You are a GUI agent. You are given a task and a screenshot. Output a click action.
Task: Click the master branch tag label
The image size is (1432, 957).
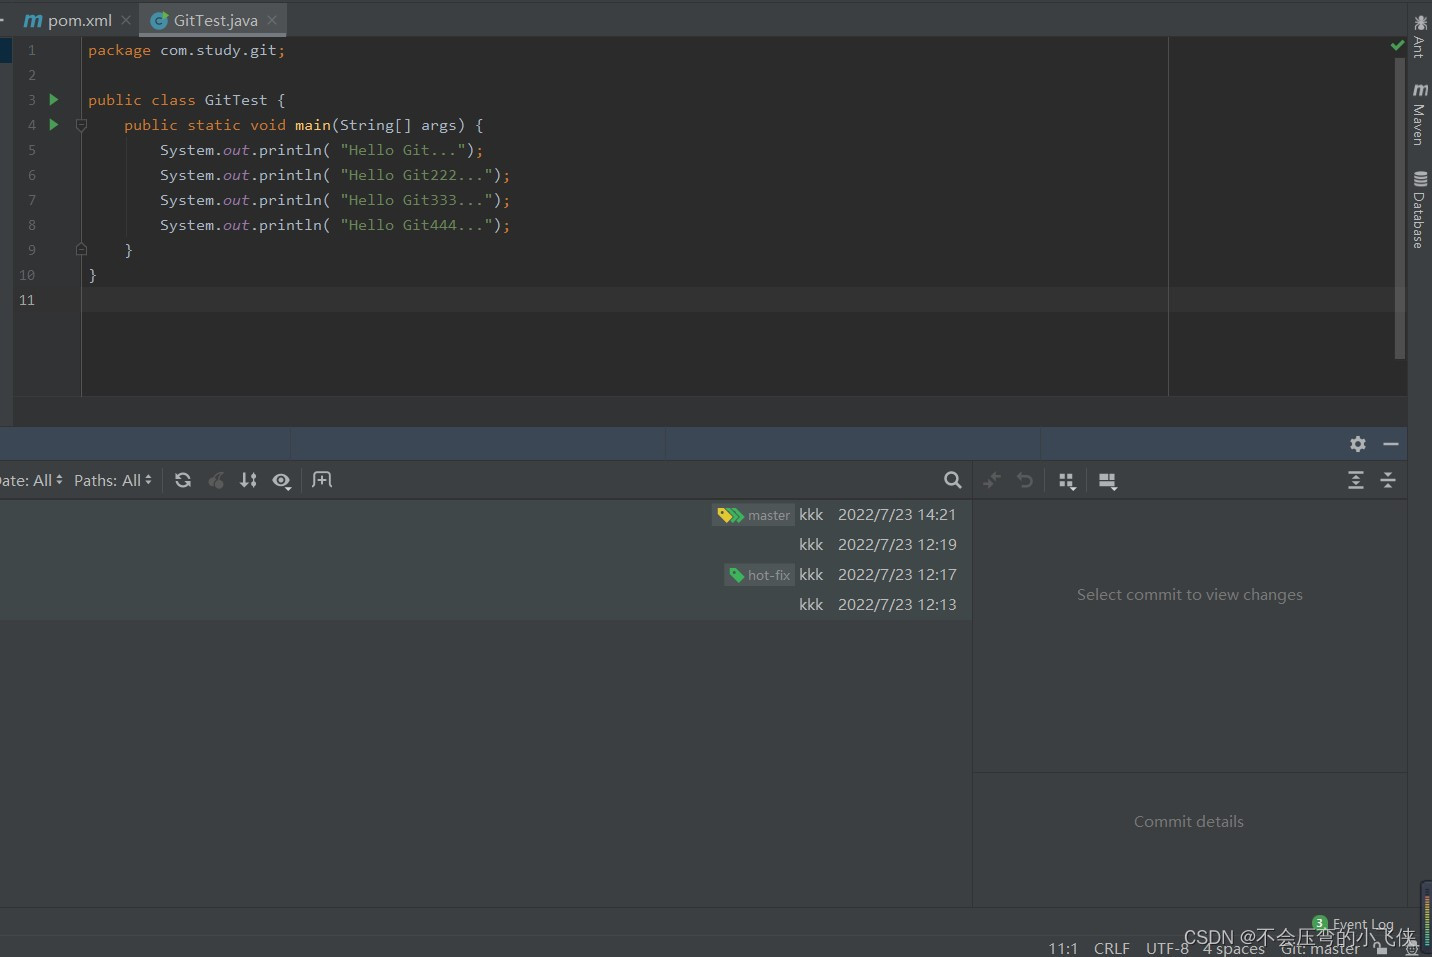(x=753, y=515)
